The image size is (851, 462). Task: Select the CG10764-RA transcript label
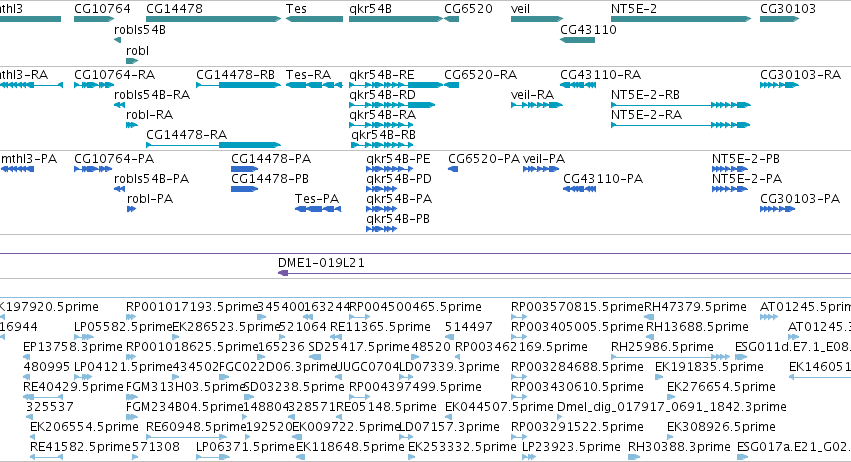115,74
